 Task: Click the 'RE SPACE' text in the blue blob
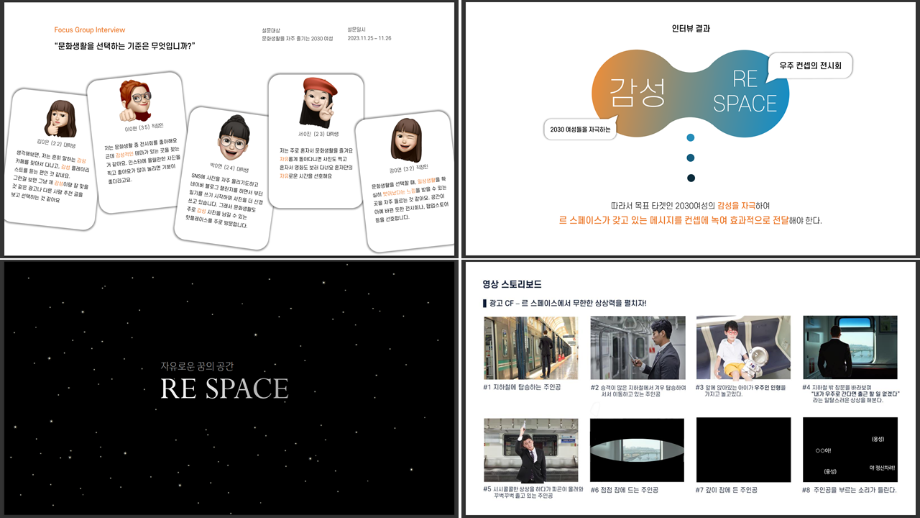click(x=745, y=91)
